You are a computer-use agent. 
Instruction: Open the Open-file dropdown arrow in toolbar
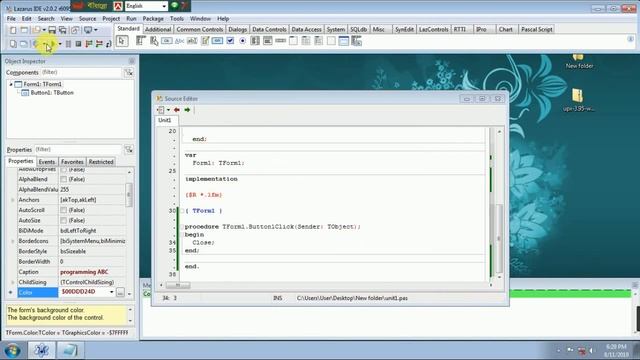click(44, 30)
